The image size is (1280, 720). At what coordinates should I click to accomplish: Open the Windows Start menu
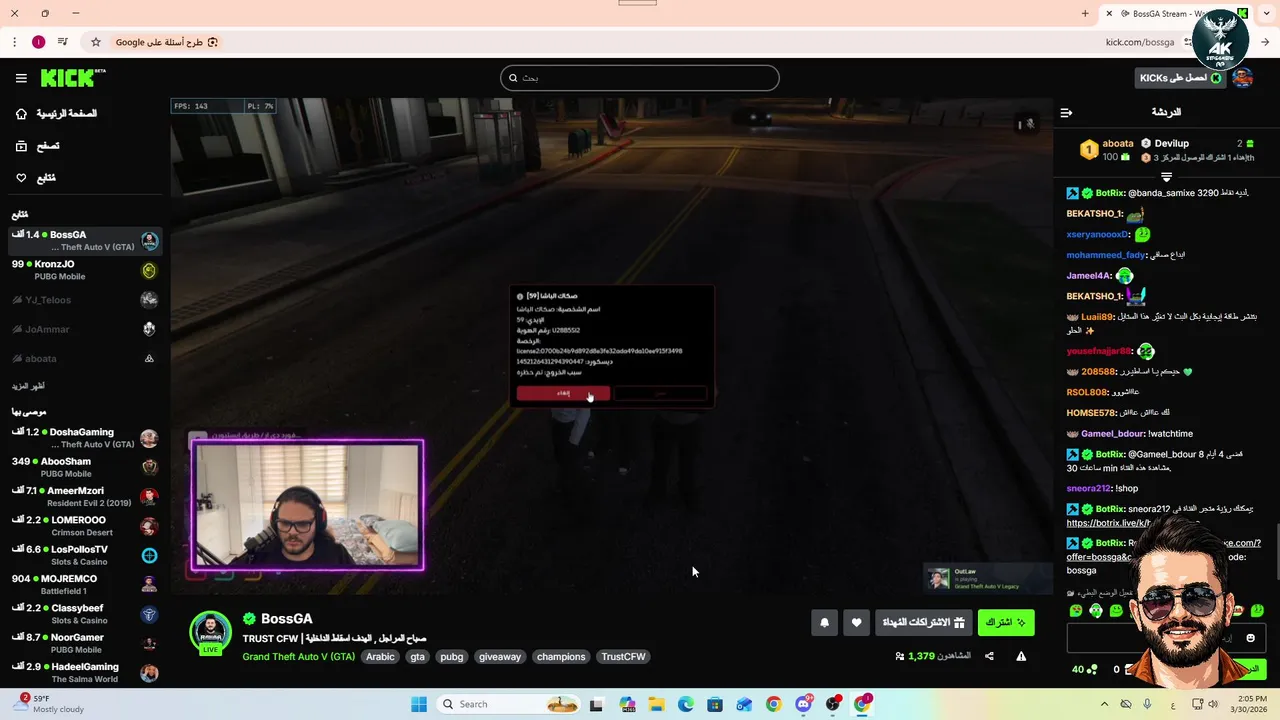tap(419, 704)
